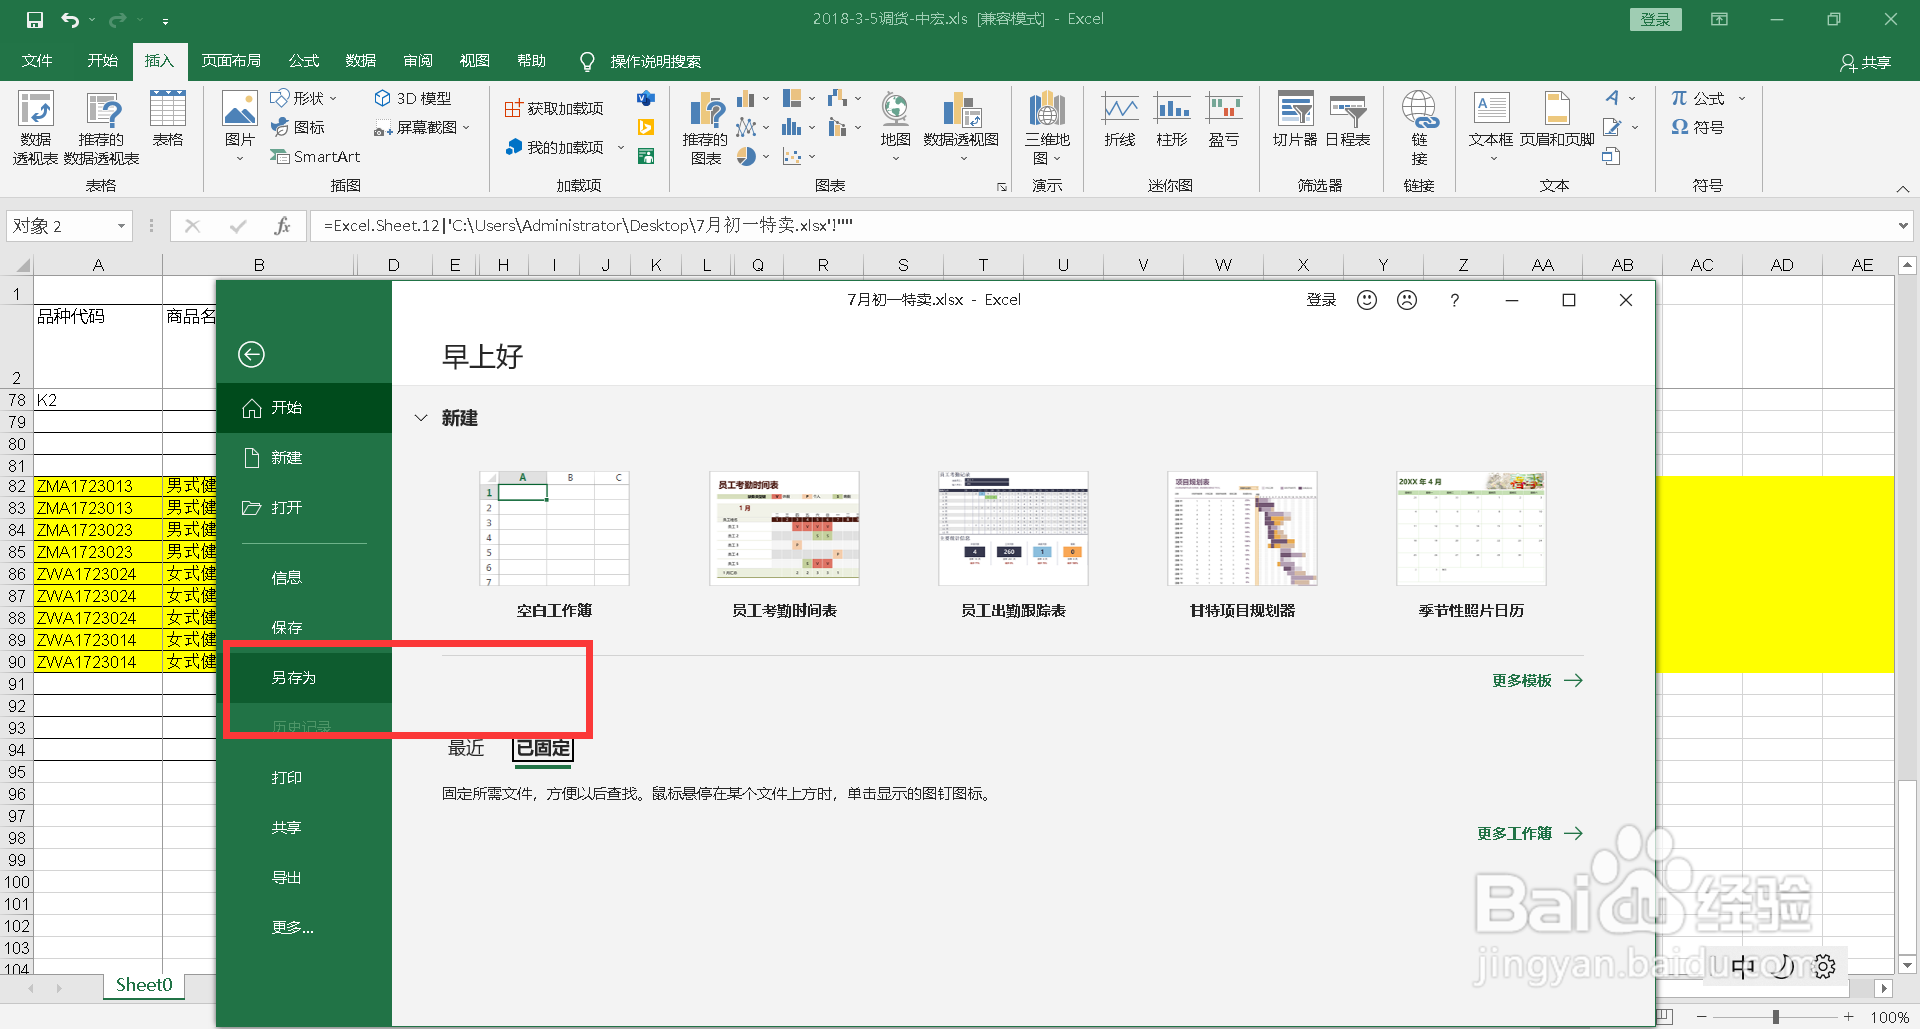Select cell ZMA1723013 in row 82

click(98, 486)
